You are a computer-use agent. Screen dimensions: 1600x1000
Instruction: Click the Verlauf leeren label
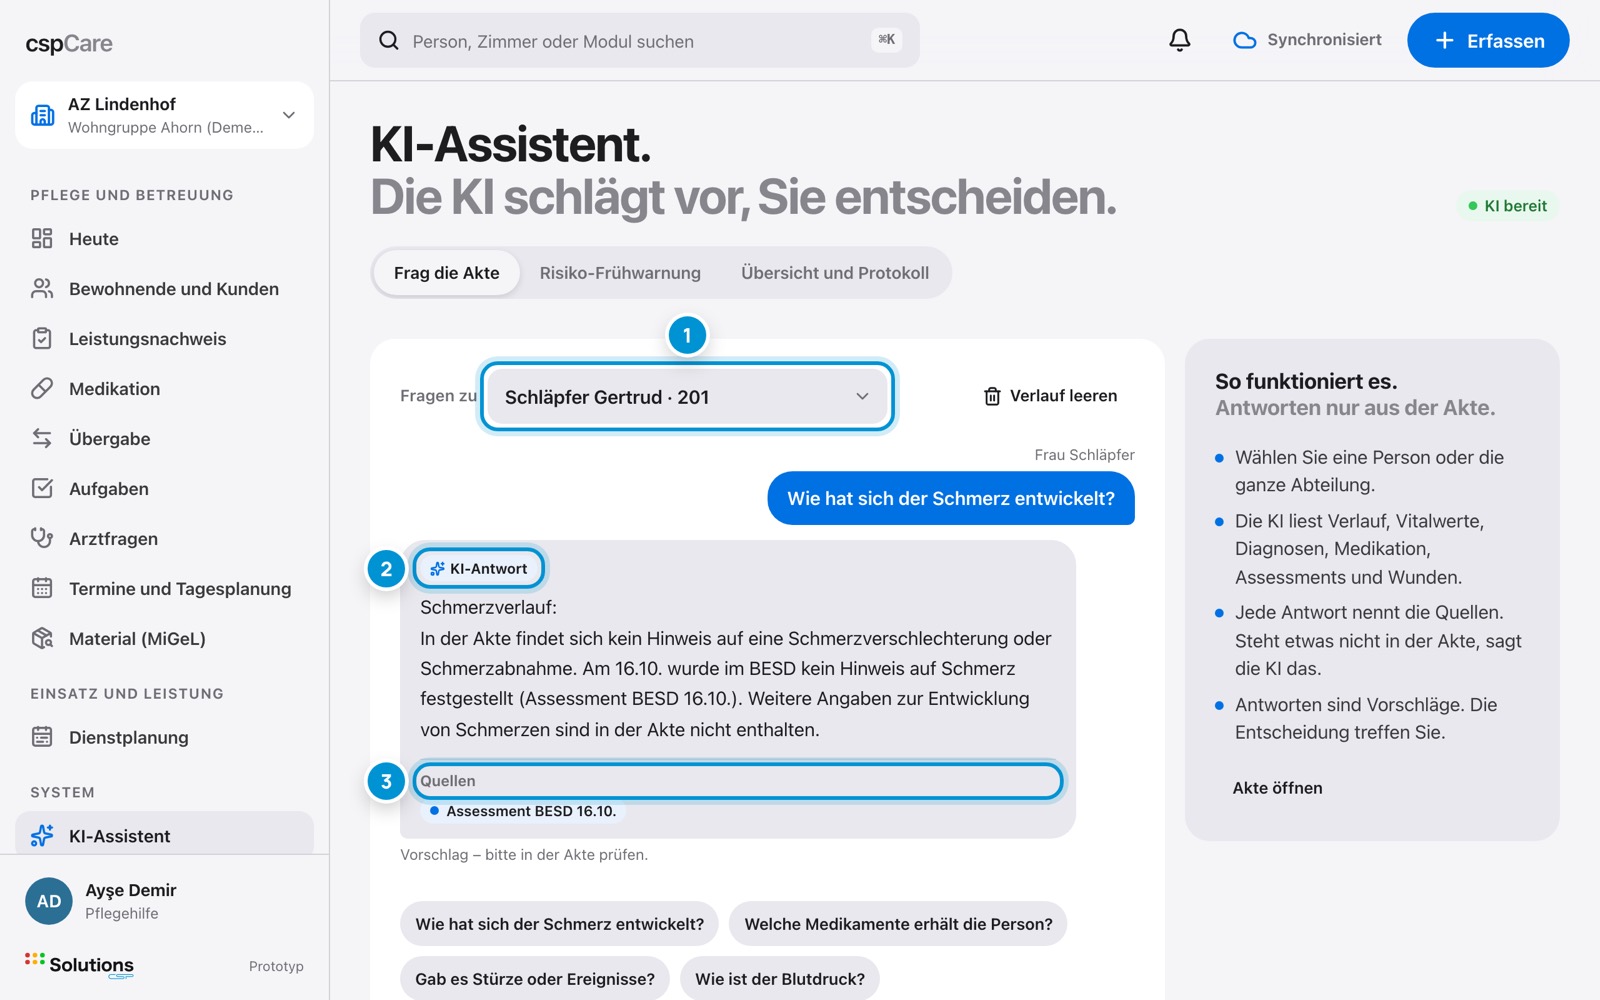pos(1063,396)
